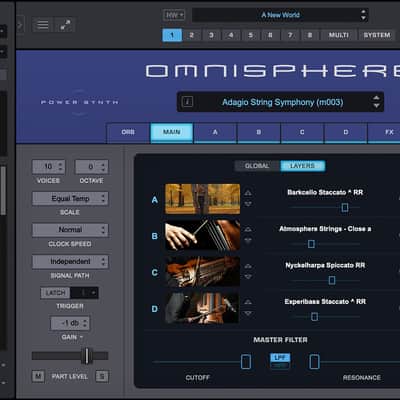Step to previous layer D soundsource
The height and width of the screenshot is (400, 400).
[248, 302]
